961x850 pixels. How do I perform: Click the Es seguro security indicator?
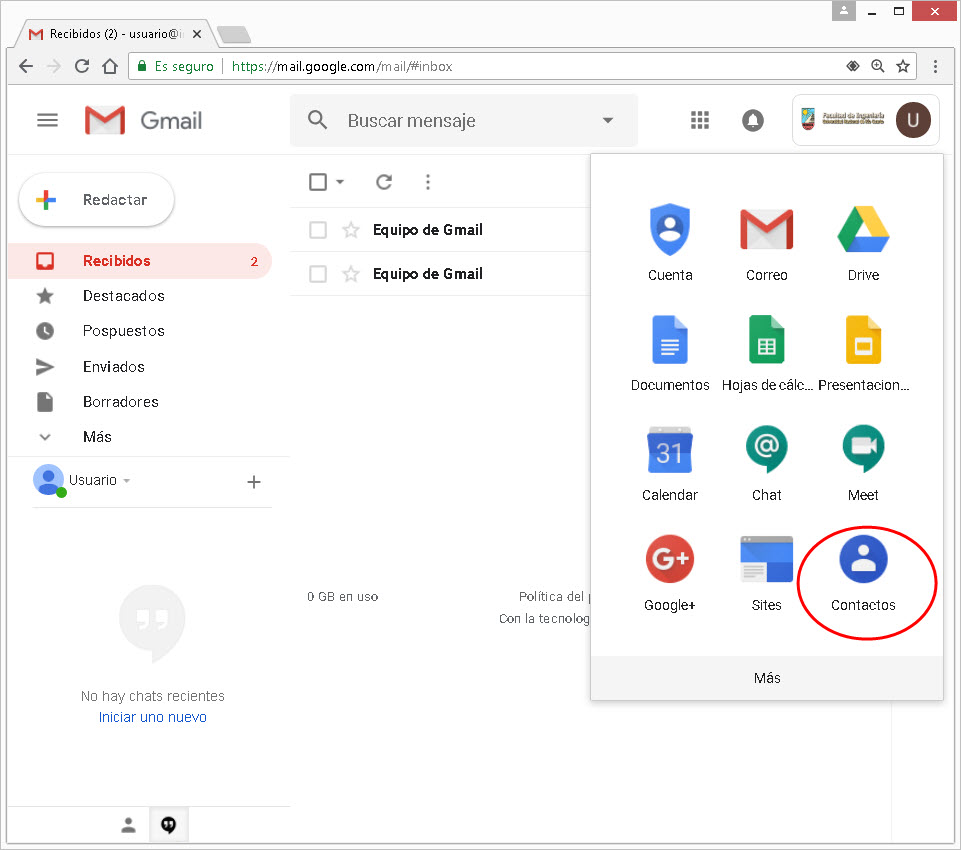175,66
